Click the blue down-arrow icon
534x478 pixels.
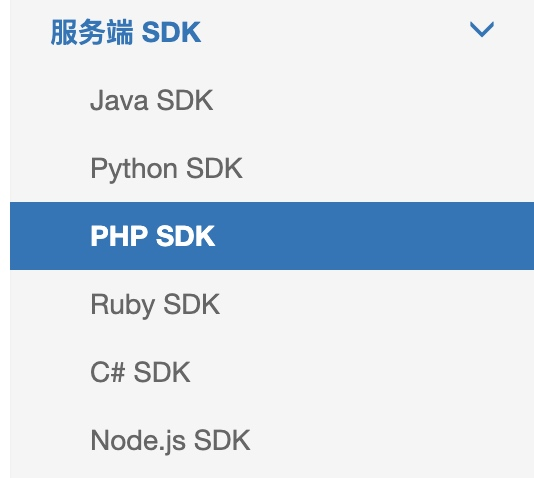point(482,29)
